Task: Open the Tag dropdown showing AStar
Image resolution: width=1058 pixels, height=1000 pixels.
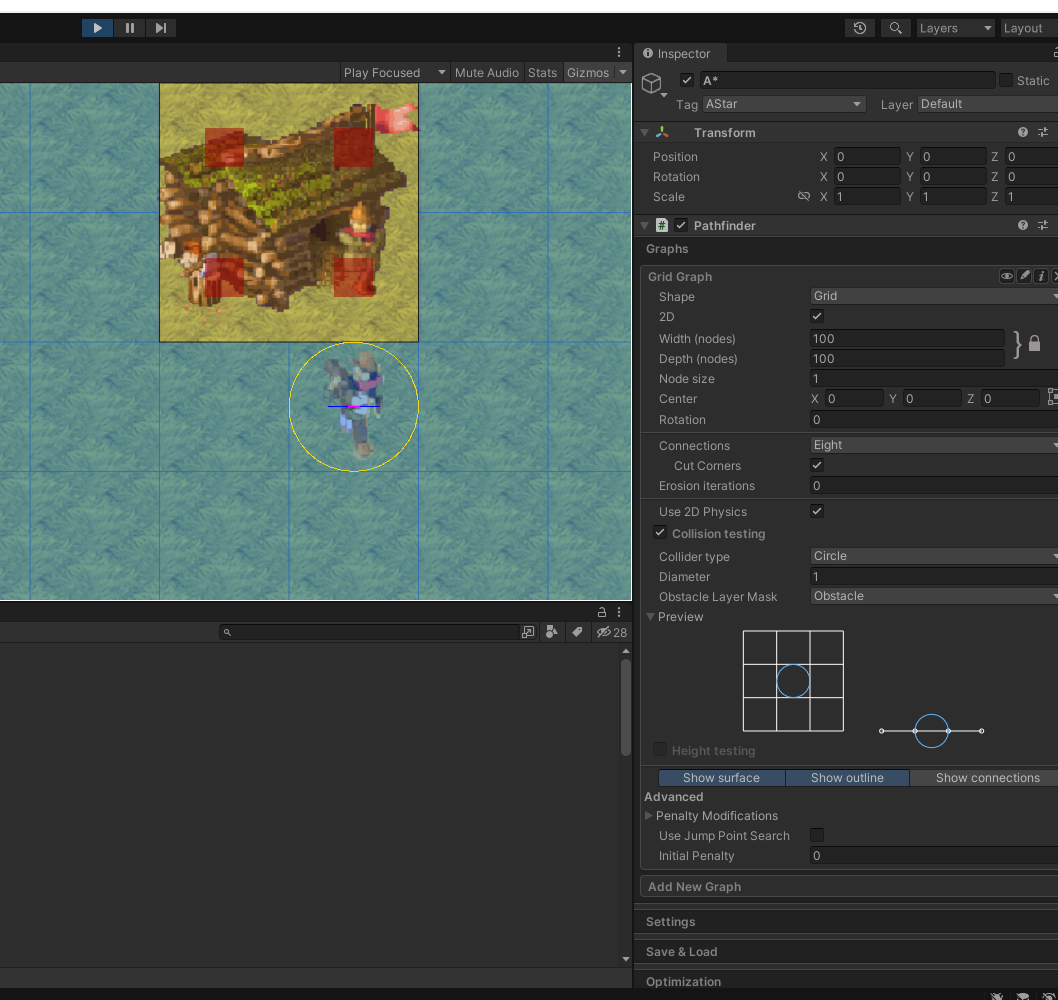Action: [783, 104]
